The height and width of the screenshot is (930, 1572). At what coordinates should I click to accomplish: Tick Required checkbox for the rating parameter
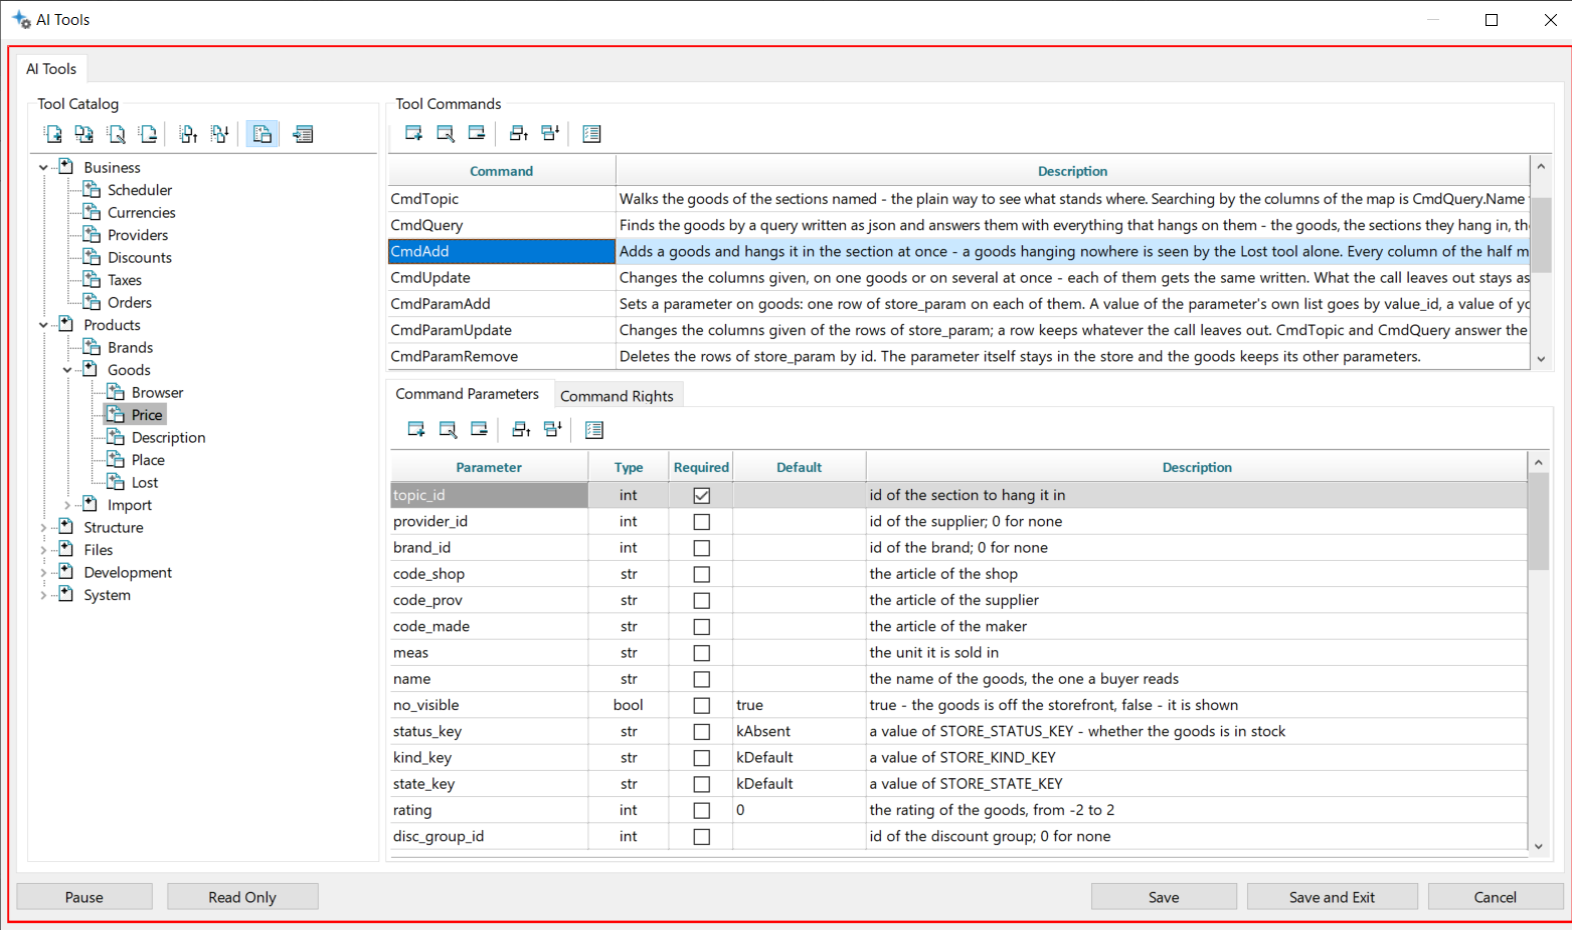click(702, 811)
